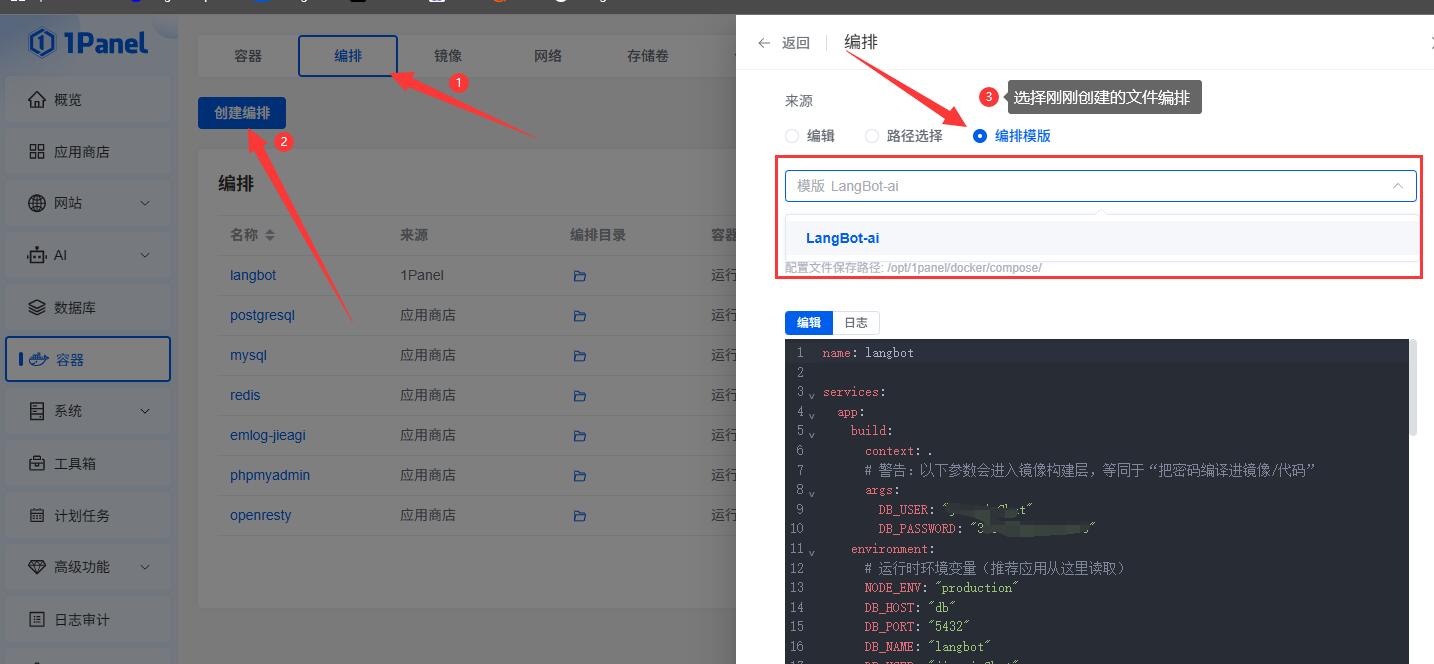Click the 容器 docker whale icon
The image size is (1434, 664).
pos(39,359)
